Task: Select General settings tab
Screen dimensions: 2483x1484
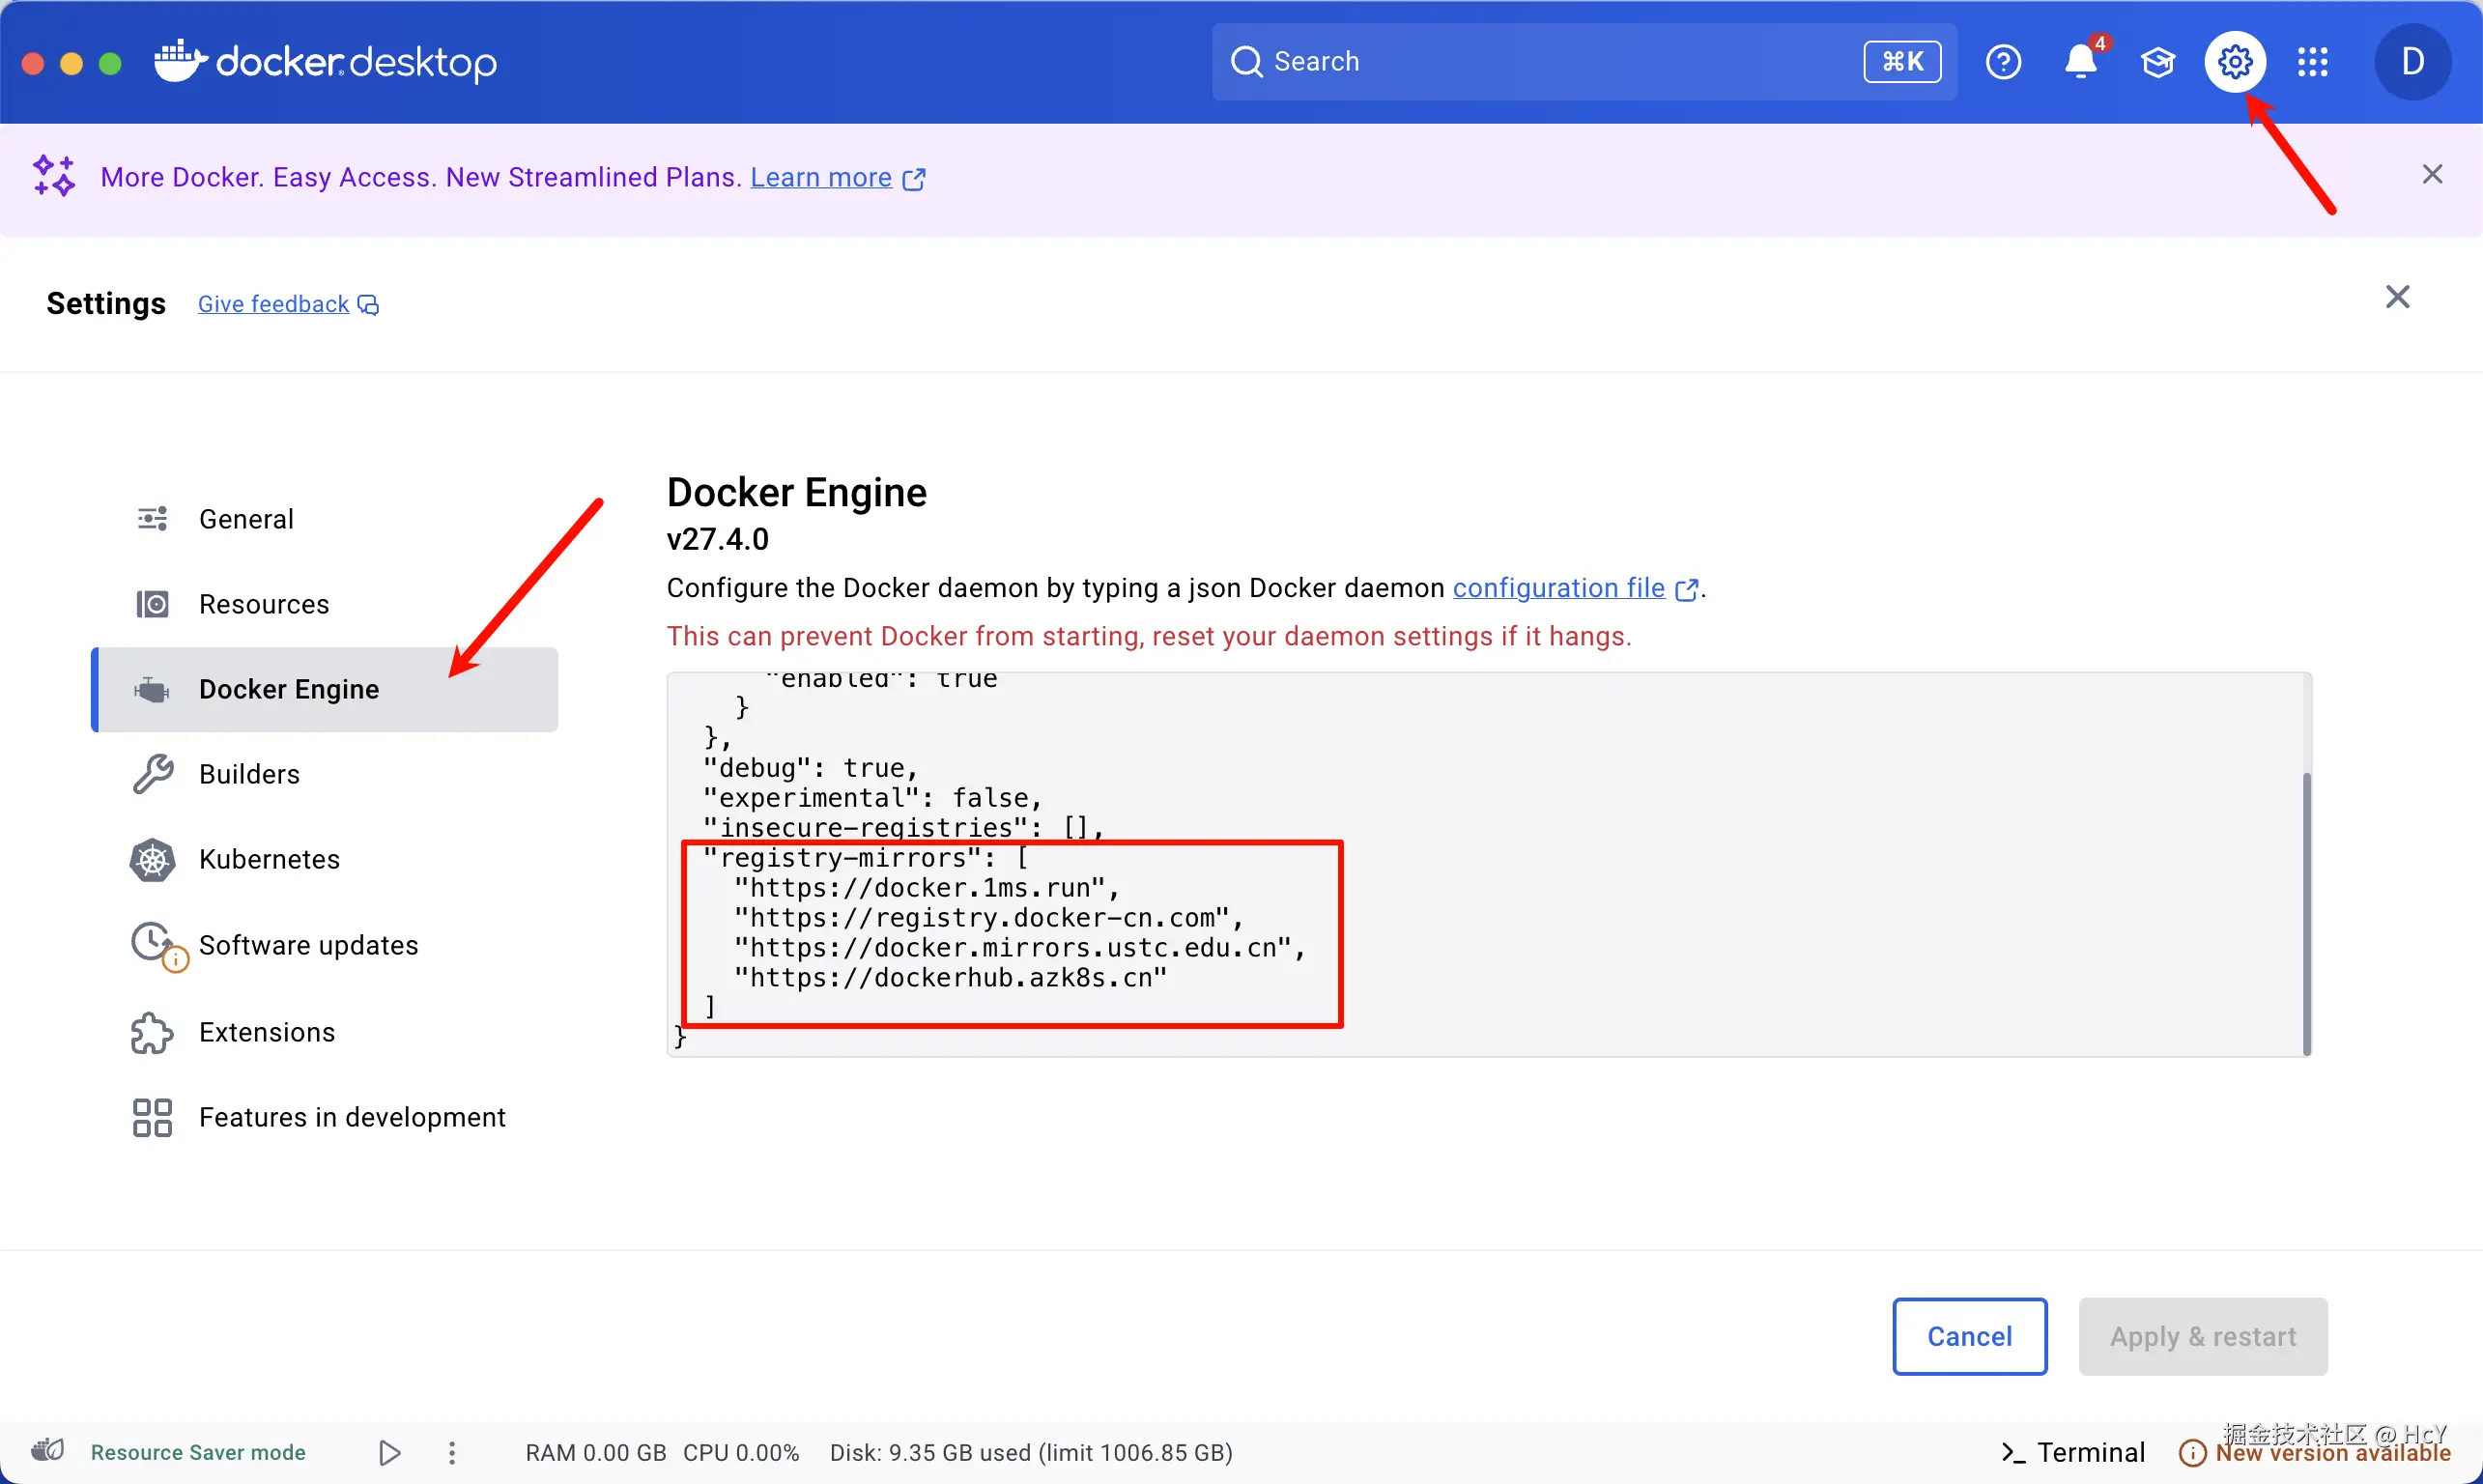Action: tap(246, 519)
